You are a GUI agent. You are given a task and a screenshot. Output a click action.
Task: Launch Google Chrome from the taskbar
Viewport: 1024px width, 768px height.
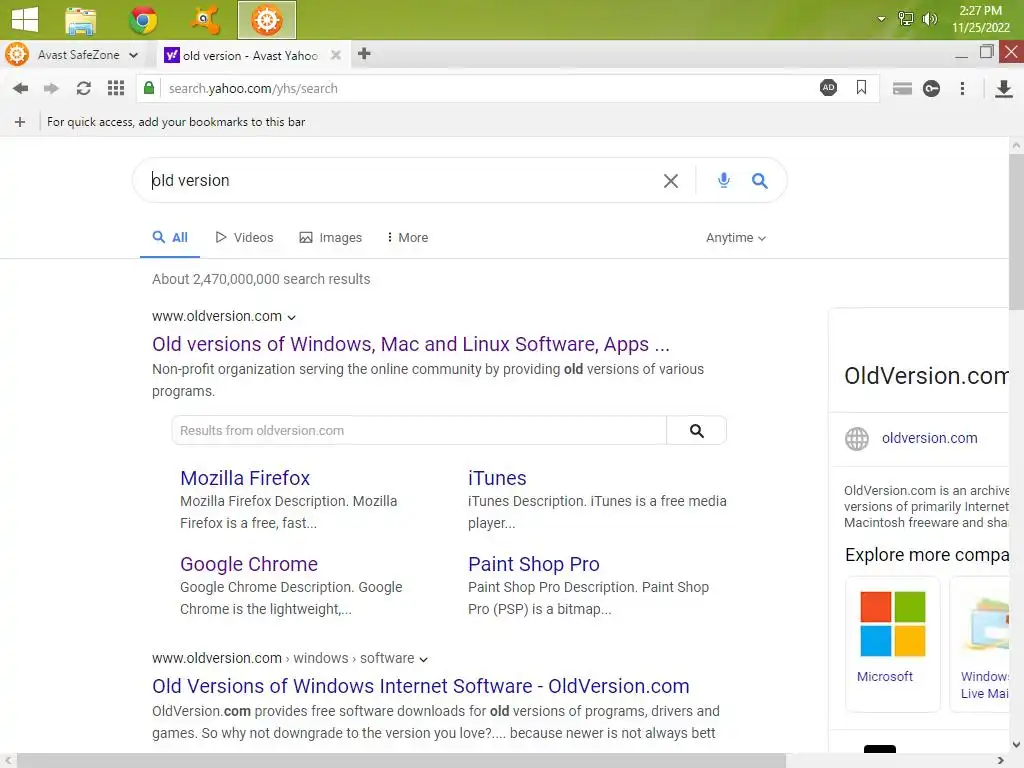143,20
